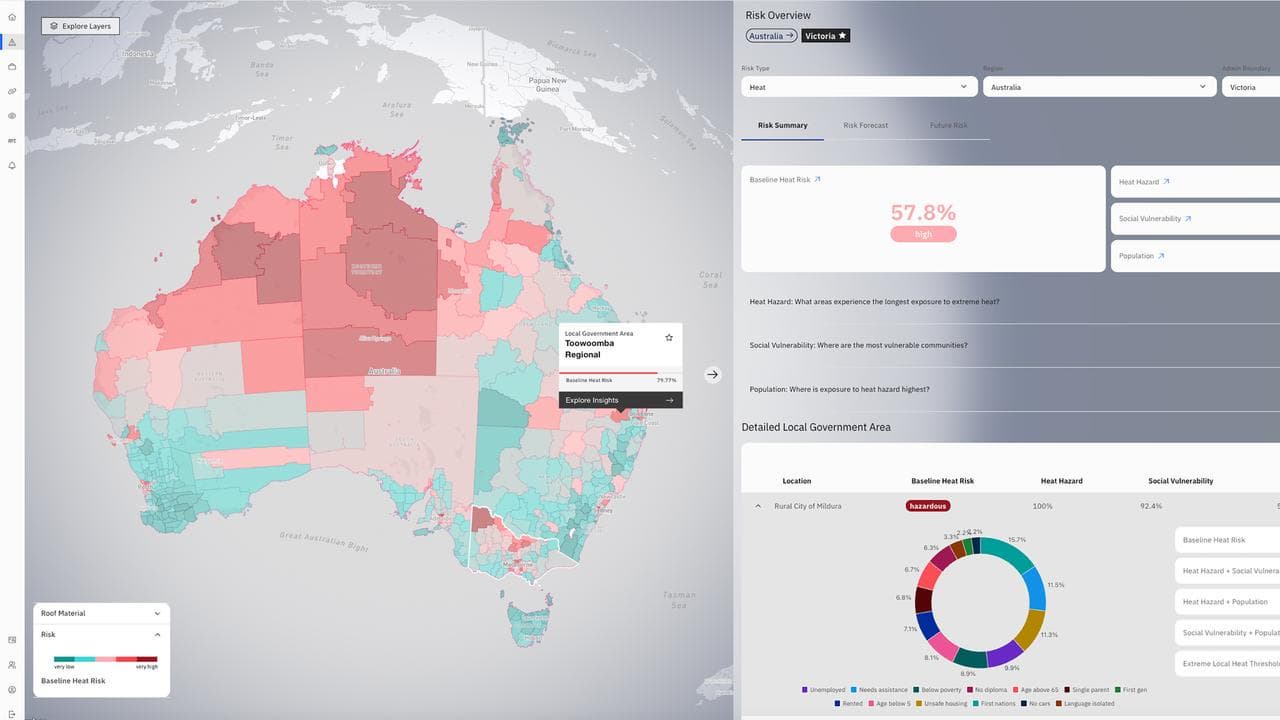Open Baseline Heat Risk external link arrow
The height and width of the screenshot is (720, 1280).
[x=817, y=180]
